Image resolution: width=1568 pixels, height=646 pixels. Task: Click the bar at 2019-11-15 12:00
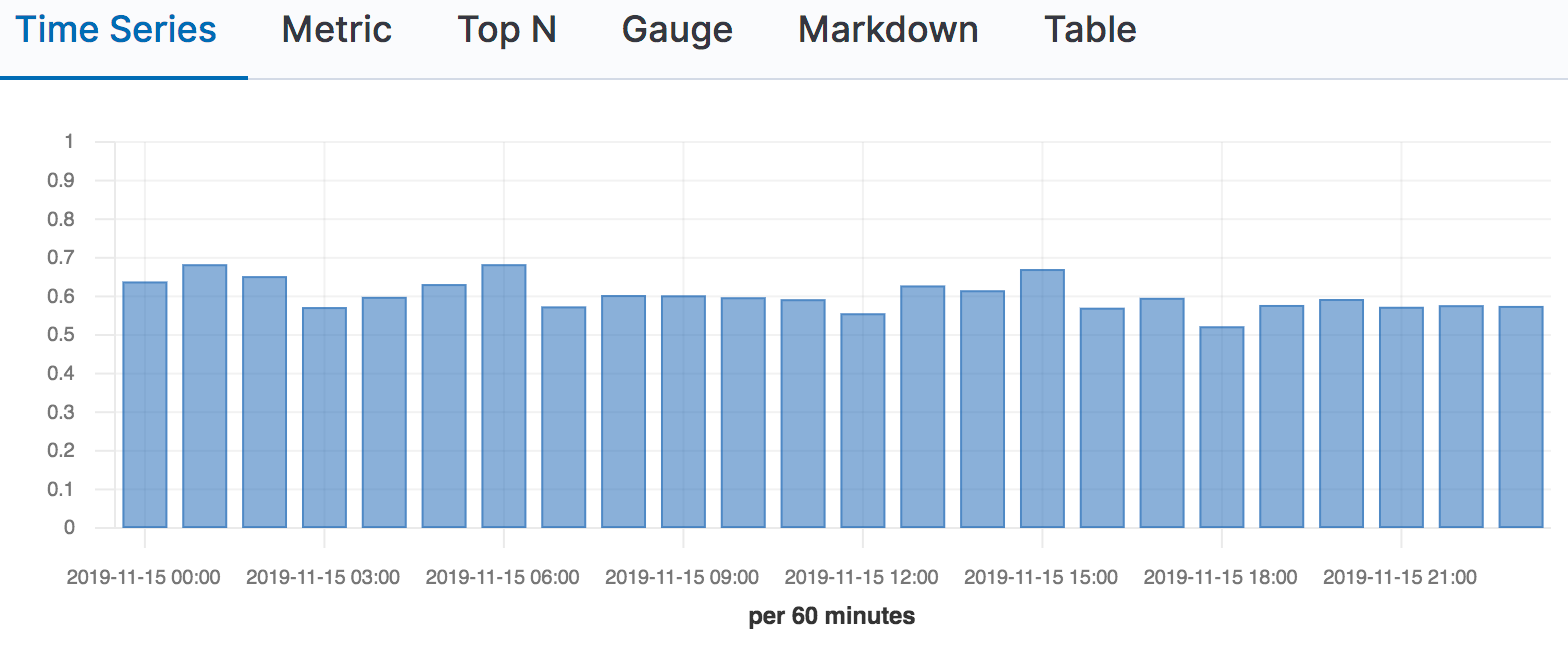[x=863, y=421]
